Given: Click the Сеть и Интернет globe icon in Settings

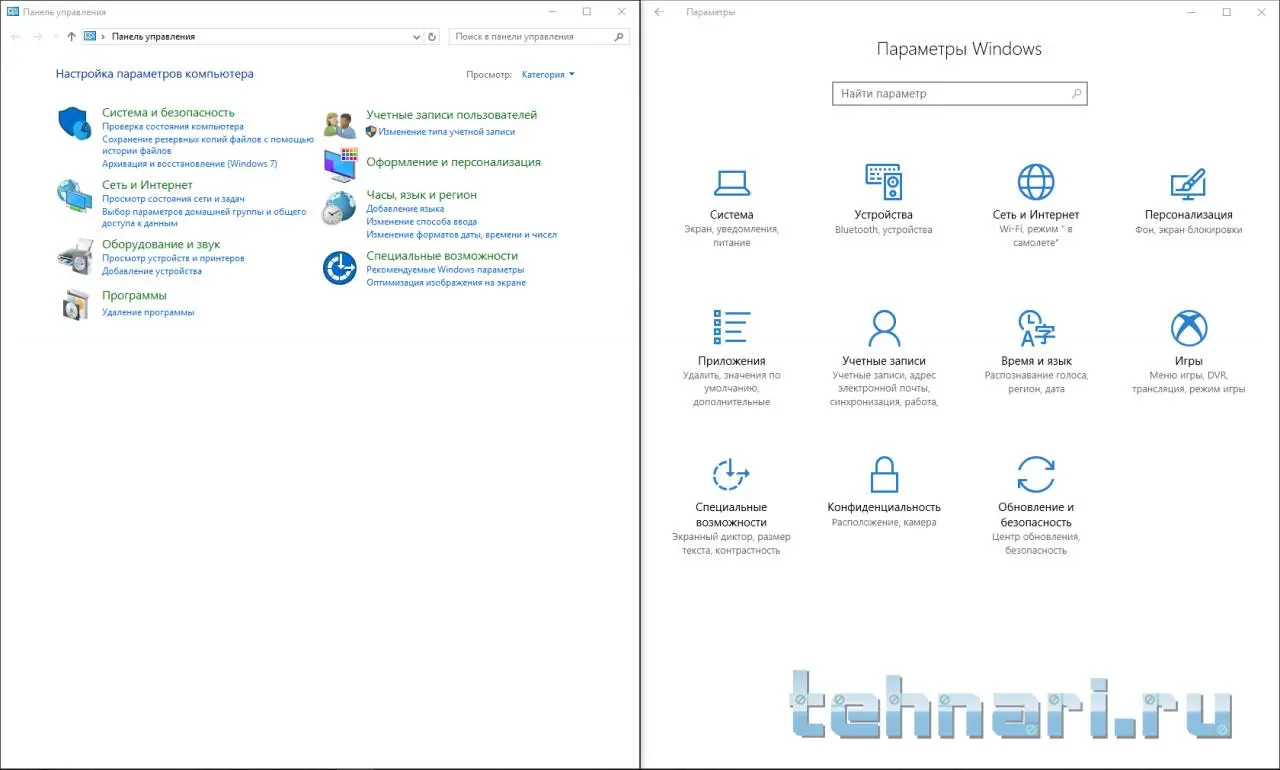Looking at the screenshot, I should (1036, 182).
